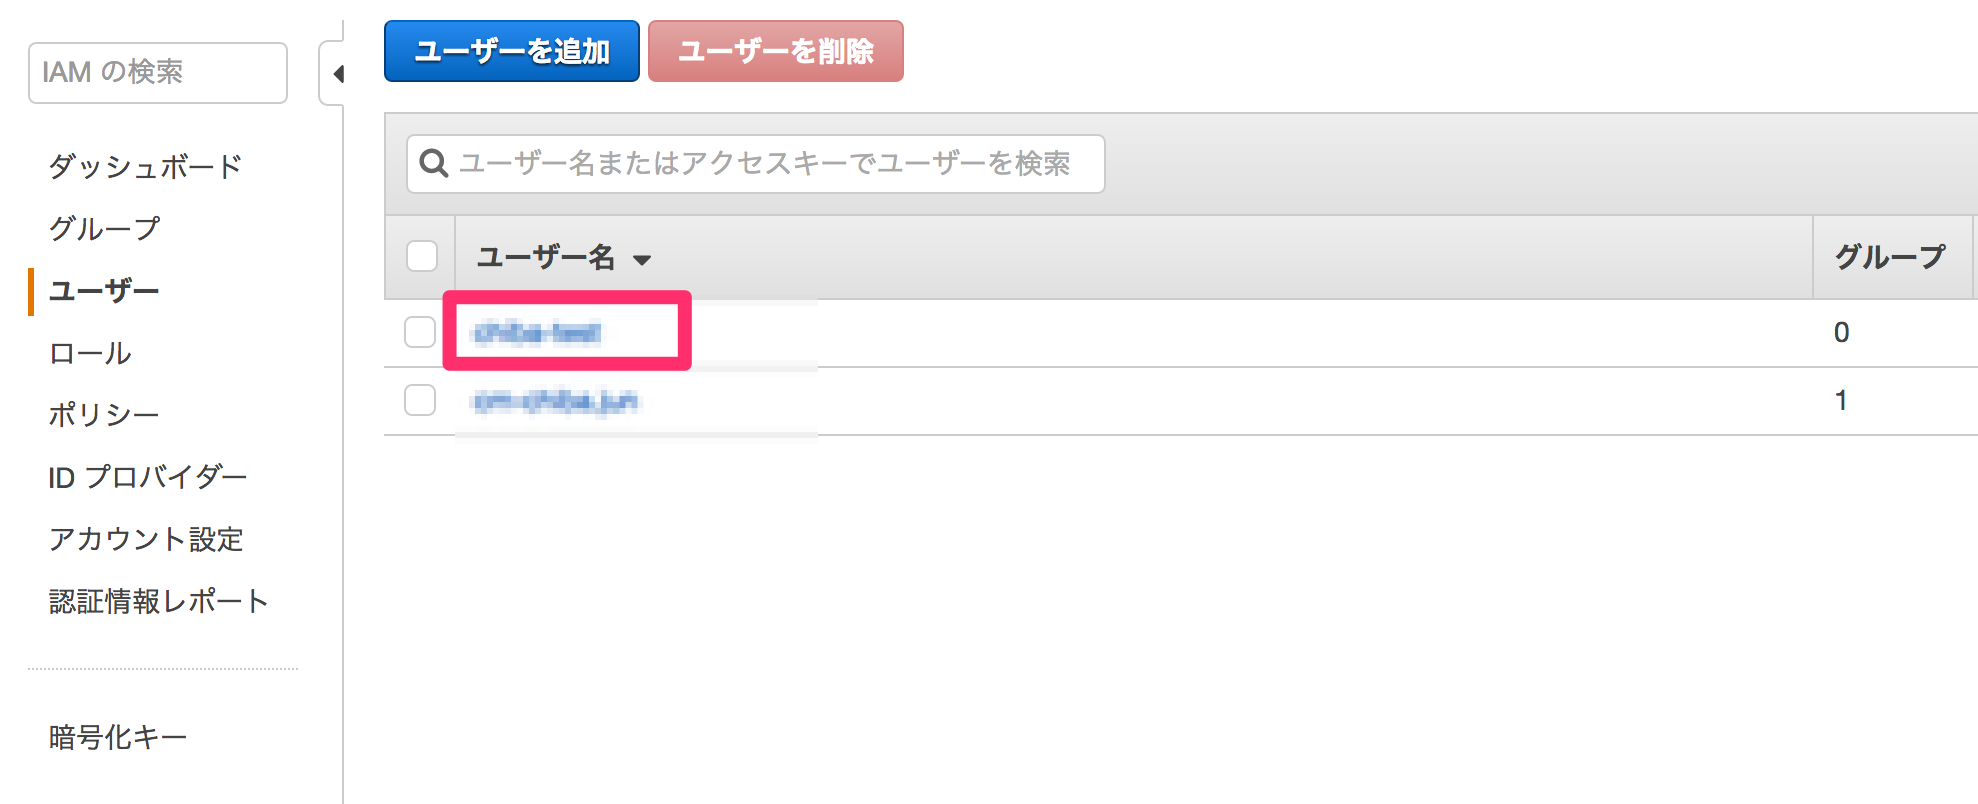Image resolution: width=1978 pixels, height=804 pixels.
Task: Open the highlighted user's detail link
Action: click(538, 333)
